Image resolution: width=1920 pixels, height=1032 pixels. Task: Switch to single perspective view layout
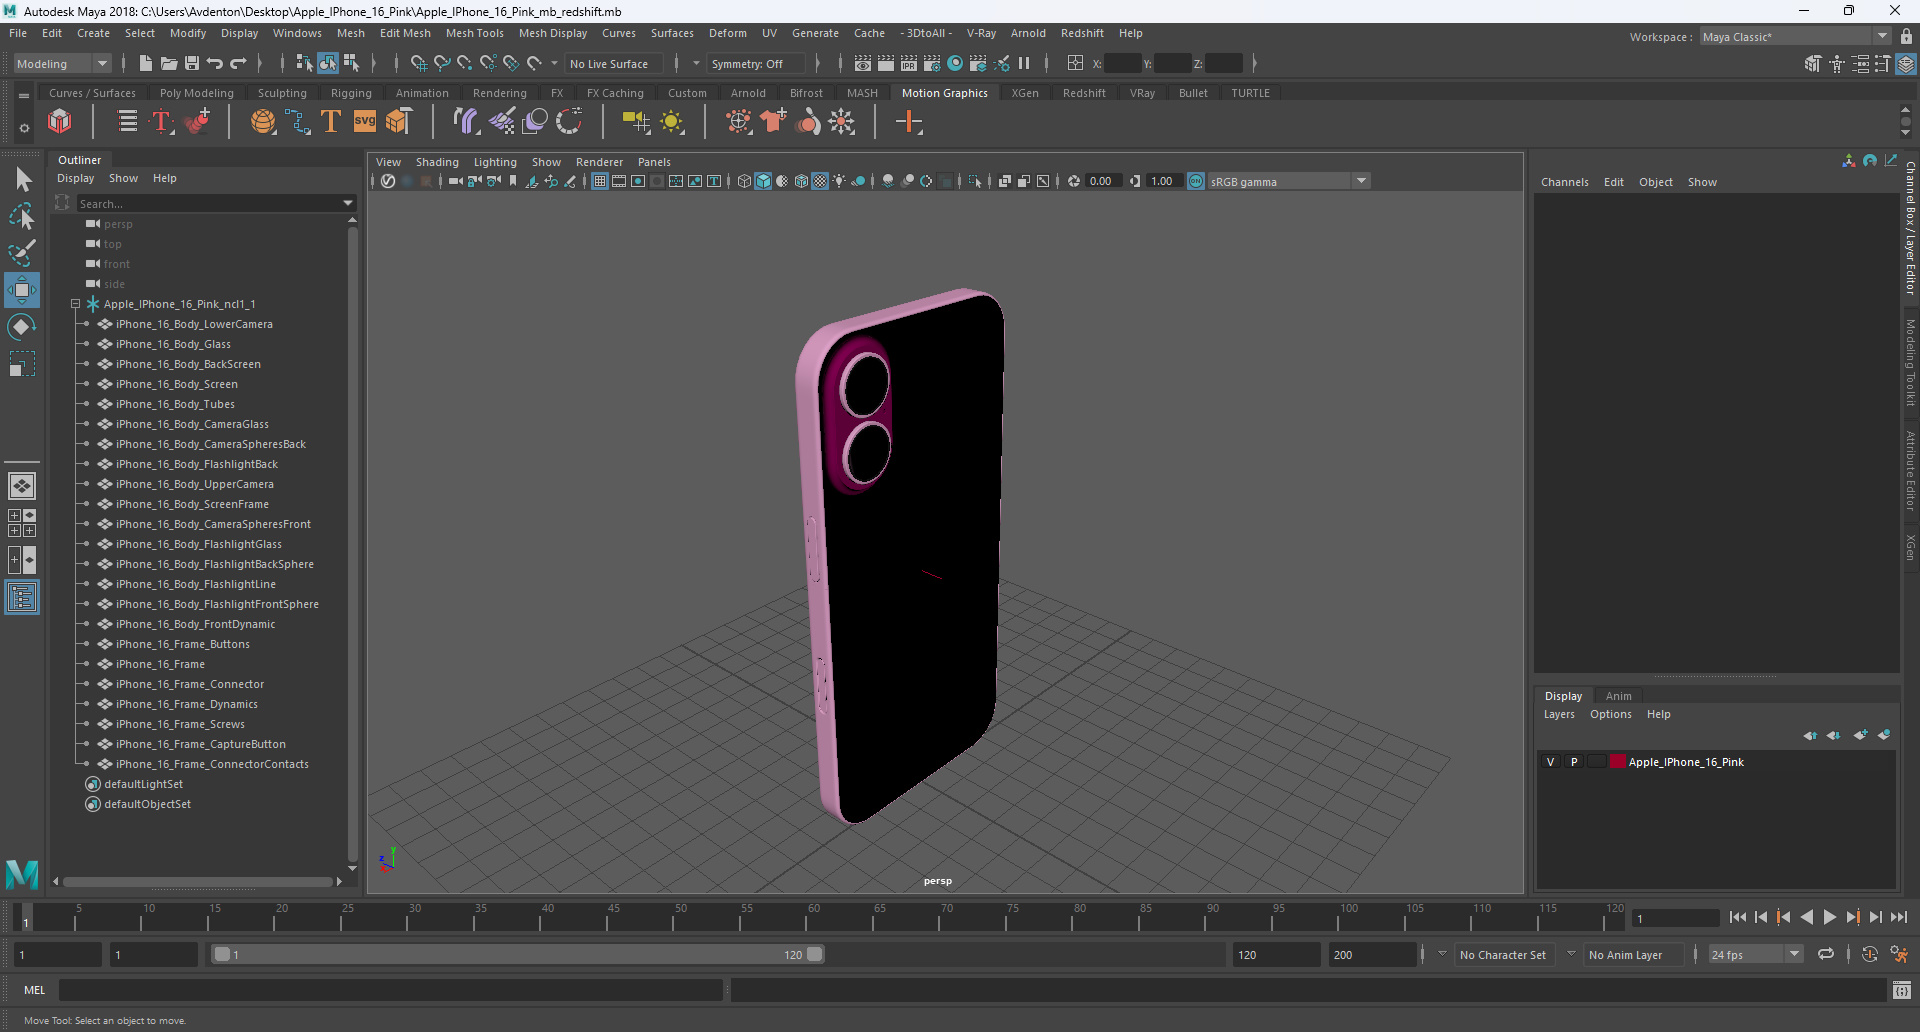[x=22, y=486]
